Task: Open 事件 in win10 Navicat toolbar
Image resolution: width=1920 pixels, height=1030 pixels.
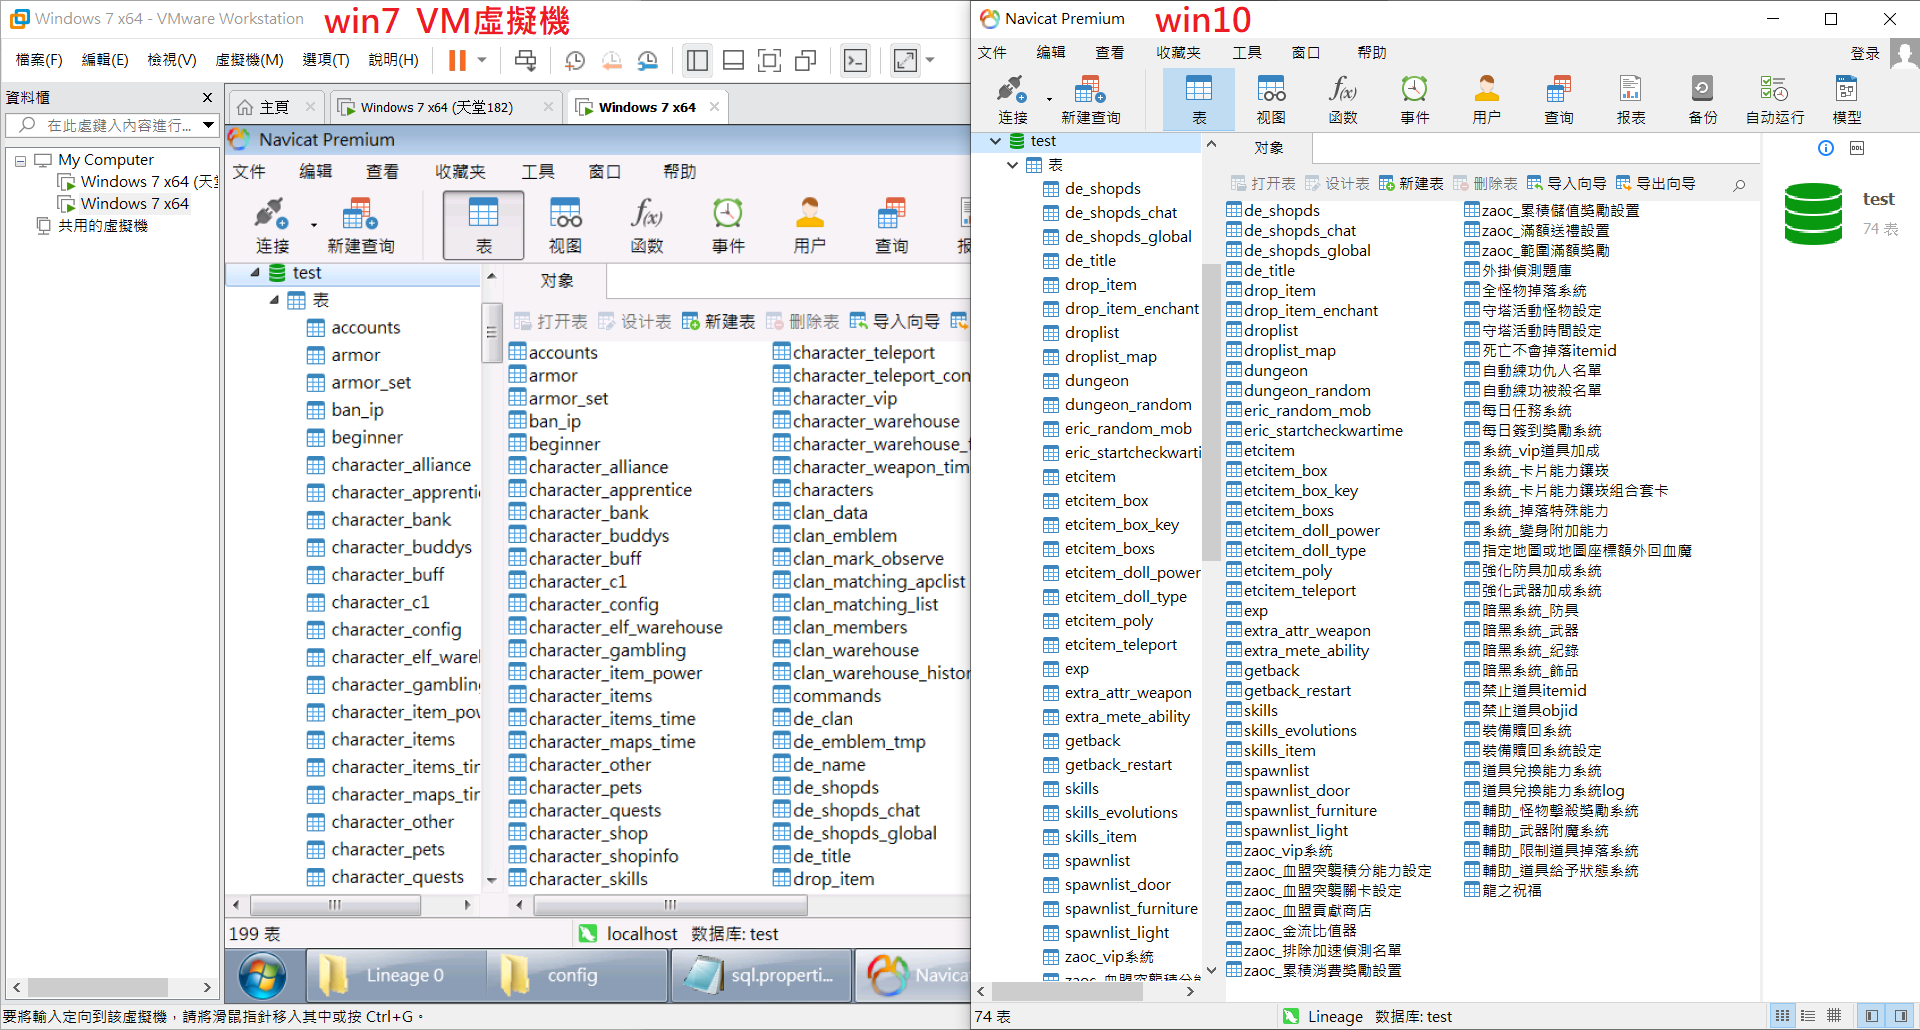Action: pyautogui.click(x=1415, y=100)
